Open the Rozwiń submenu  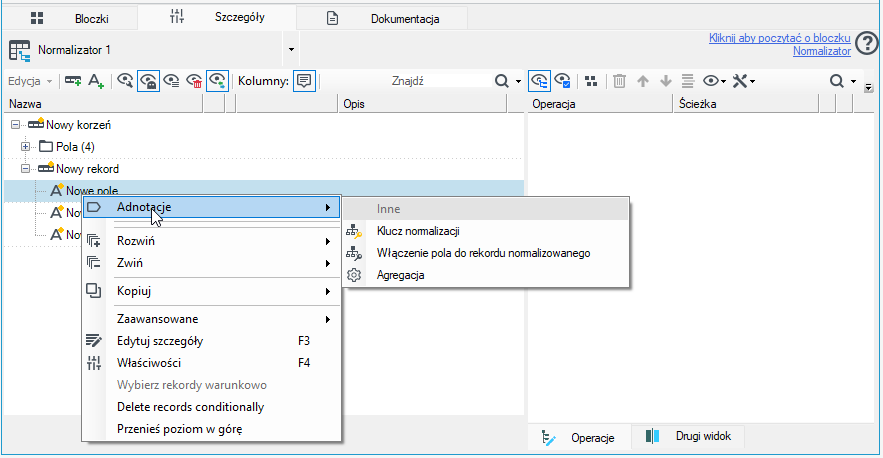pos(212,241)
